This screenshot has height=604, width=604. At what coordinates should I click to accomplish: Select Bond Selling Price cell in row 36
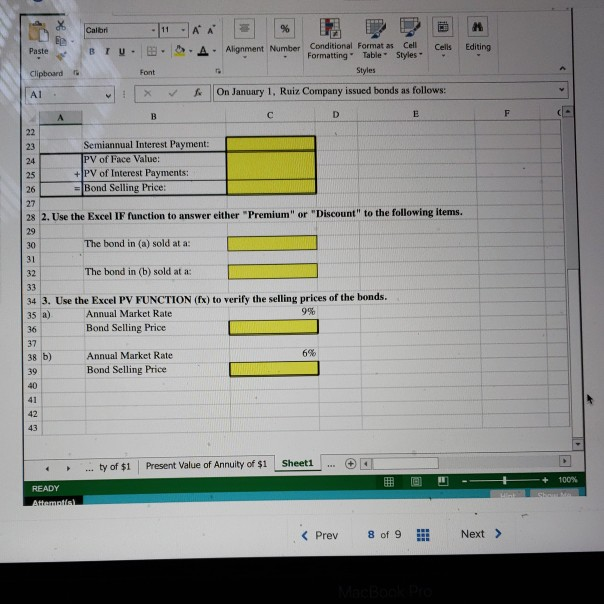pyautogui.click(x=273, y=327)
